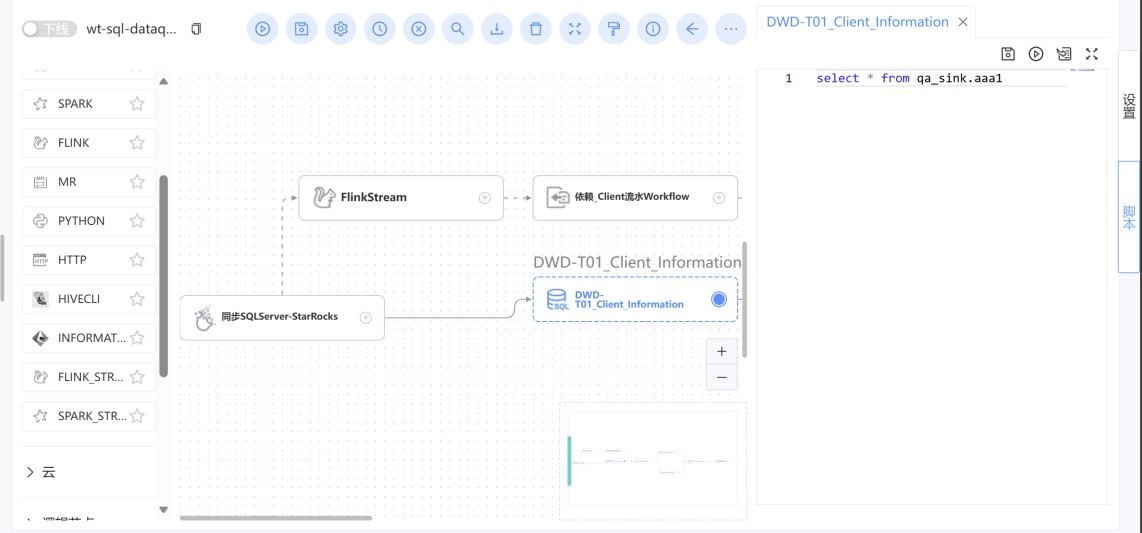
Task: Add a downstream node from FlinkStream plus
Action: click(484, 197)
